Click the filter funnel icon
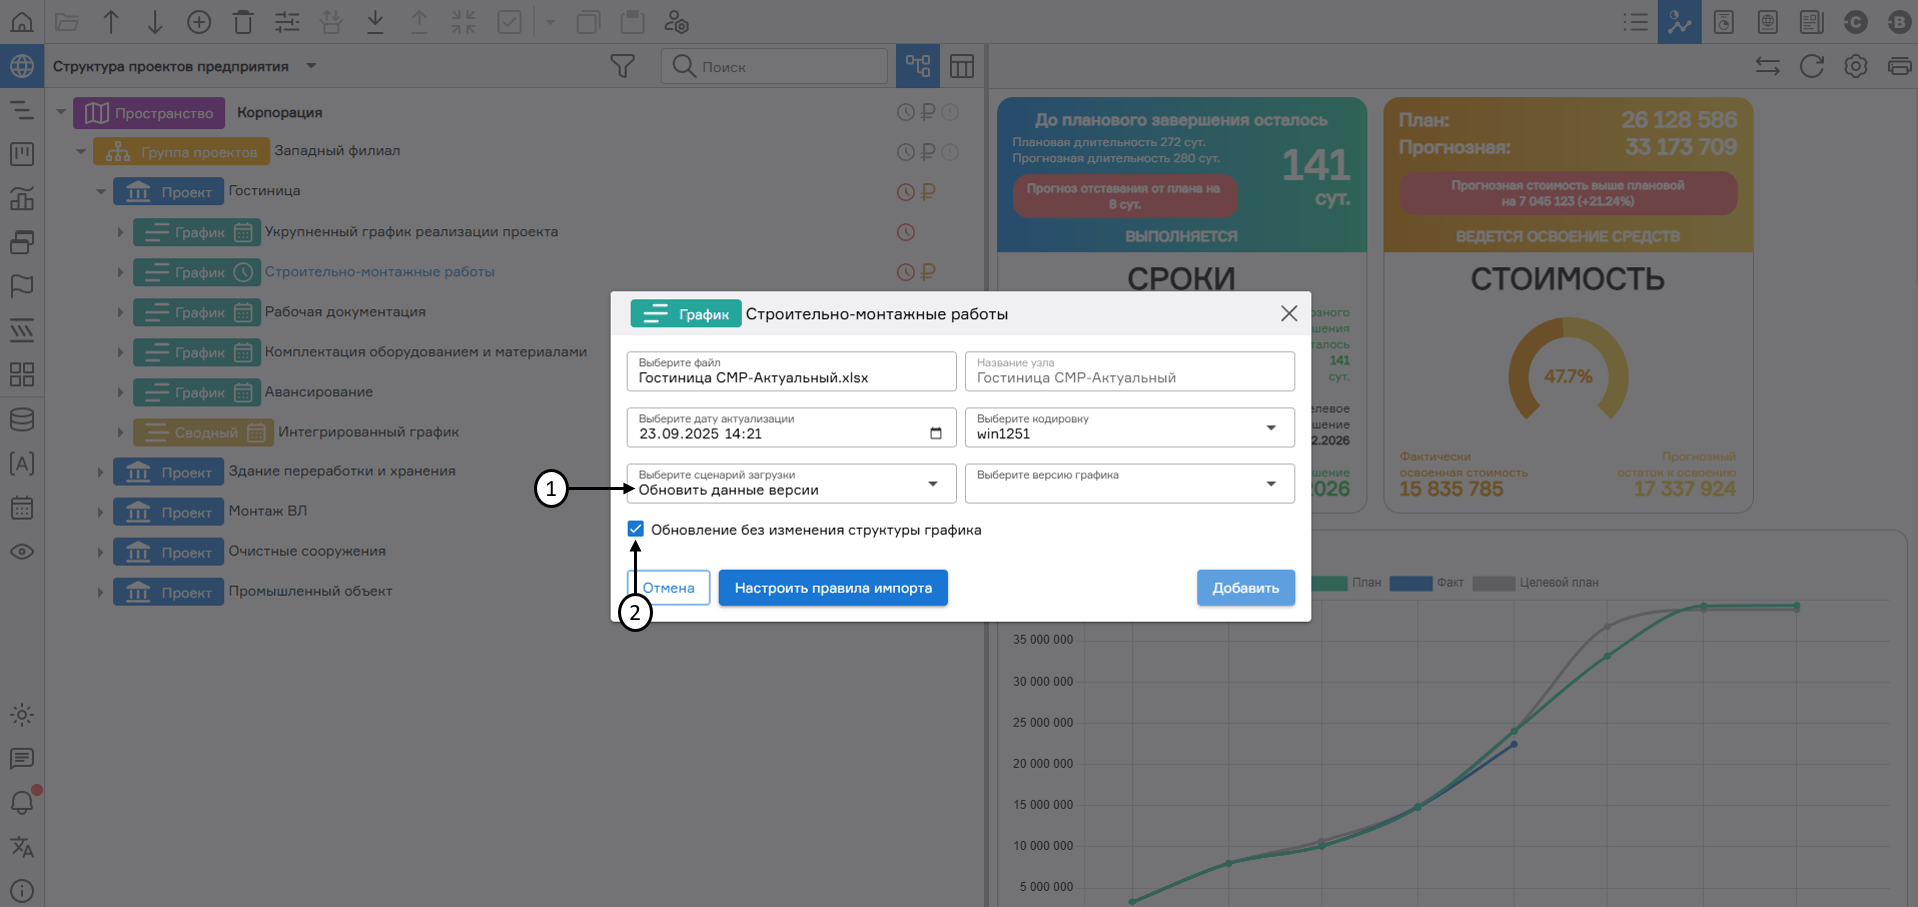The width and height of the screenshot is (1918, 907). (622, 66)
